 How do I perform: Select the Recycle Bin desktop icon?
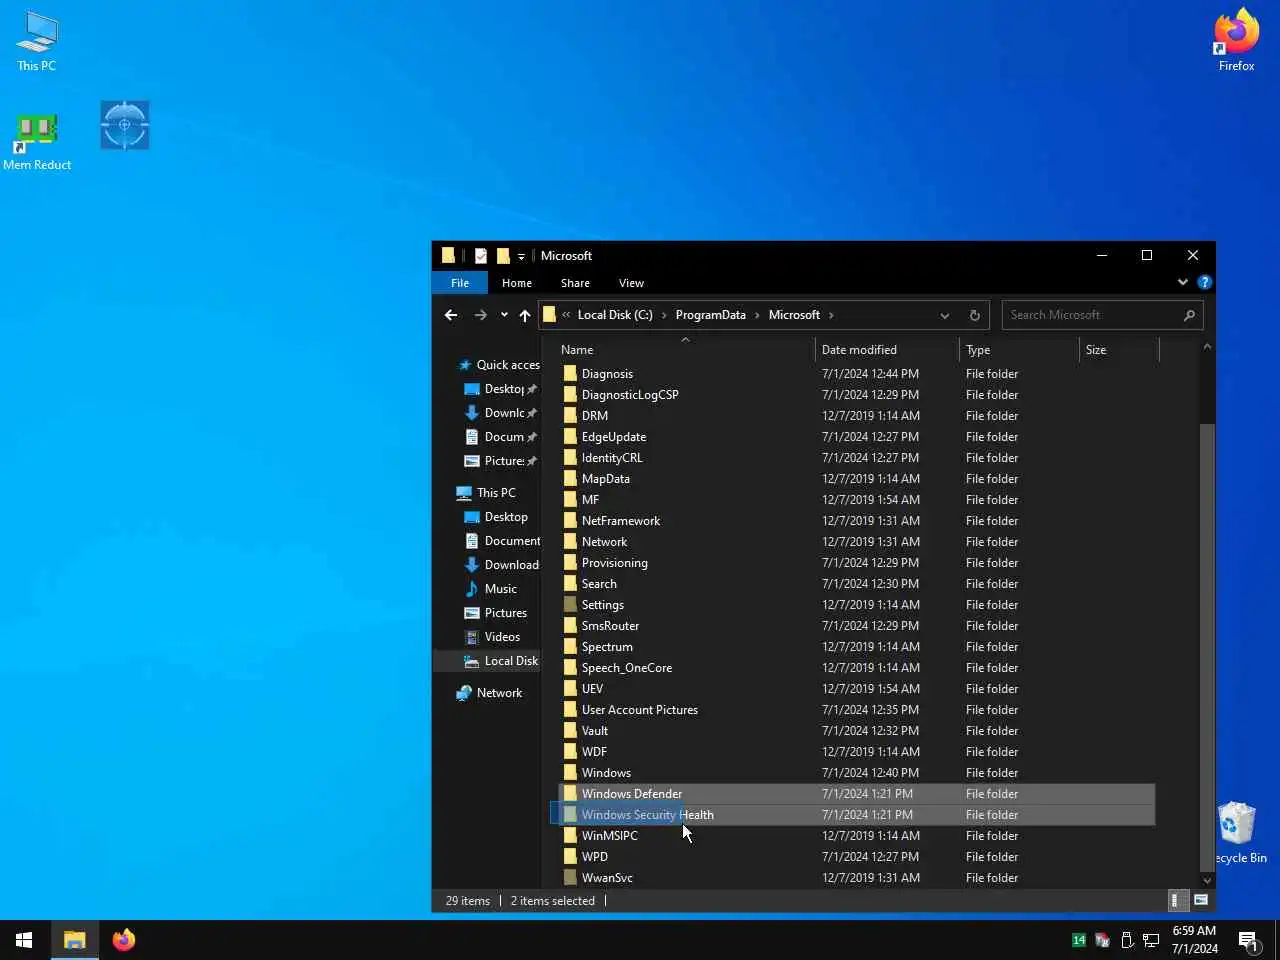(1238, 833)
